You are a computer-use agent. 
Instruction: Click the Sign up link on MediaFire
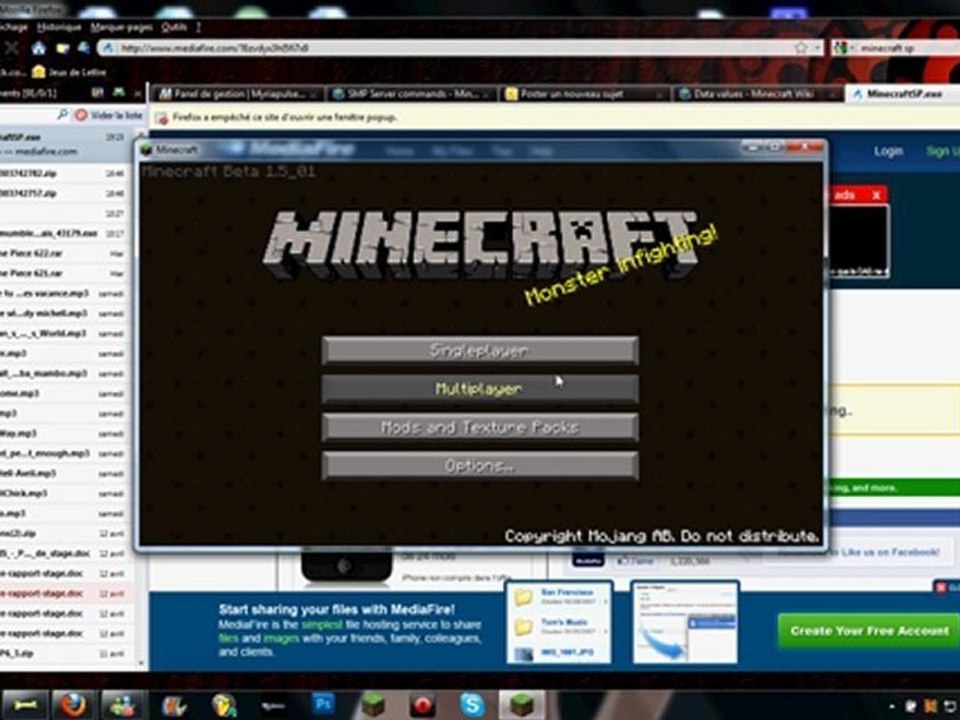(x=942, y=151)
